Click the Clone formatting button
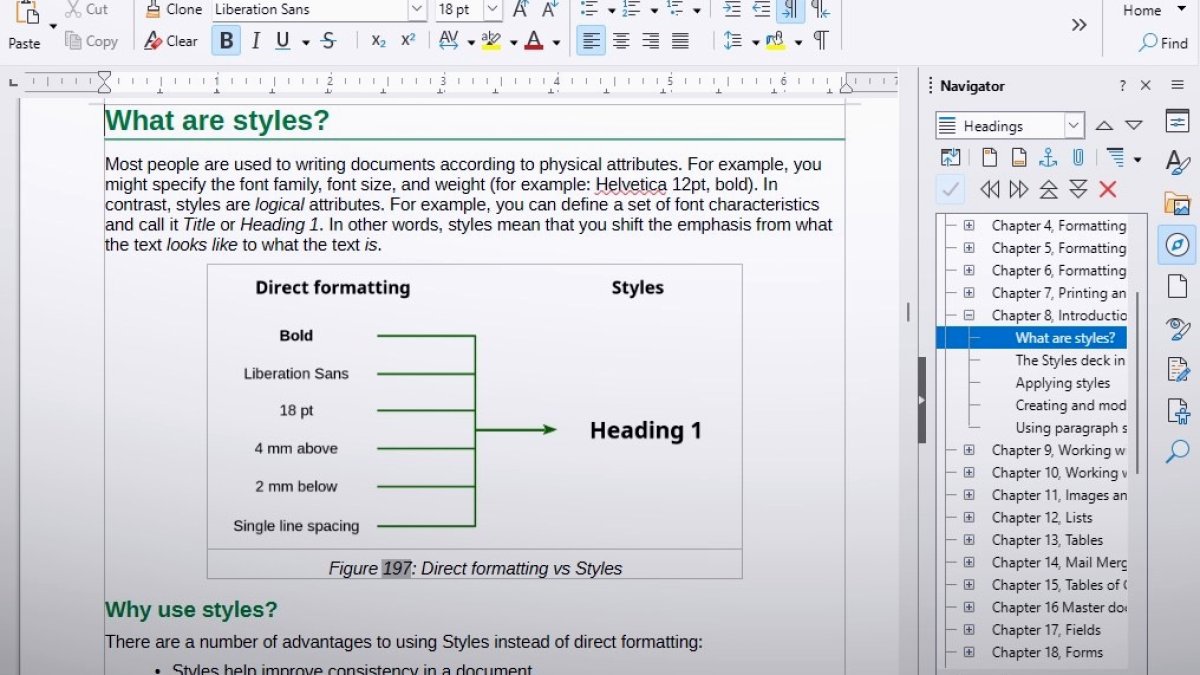The image size is (1200, 675). (172, 10)
